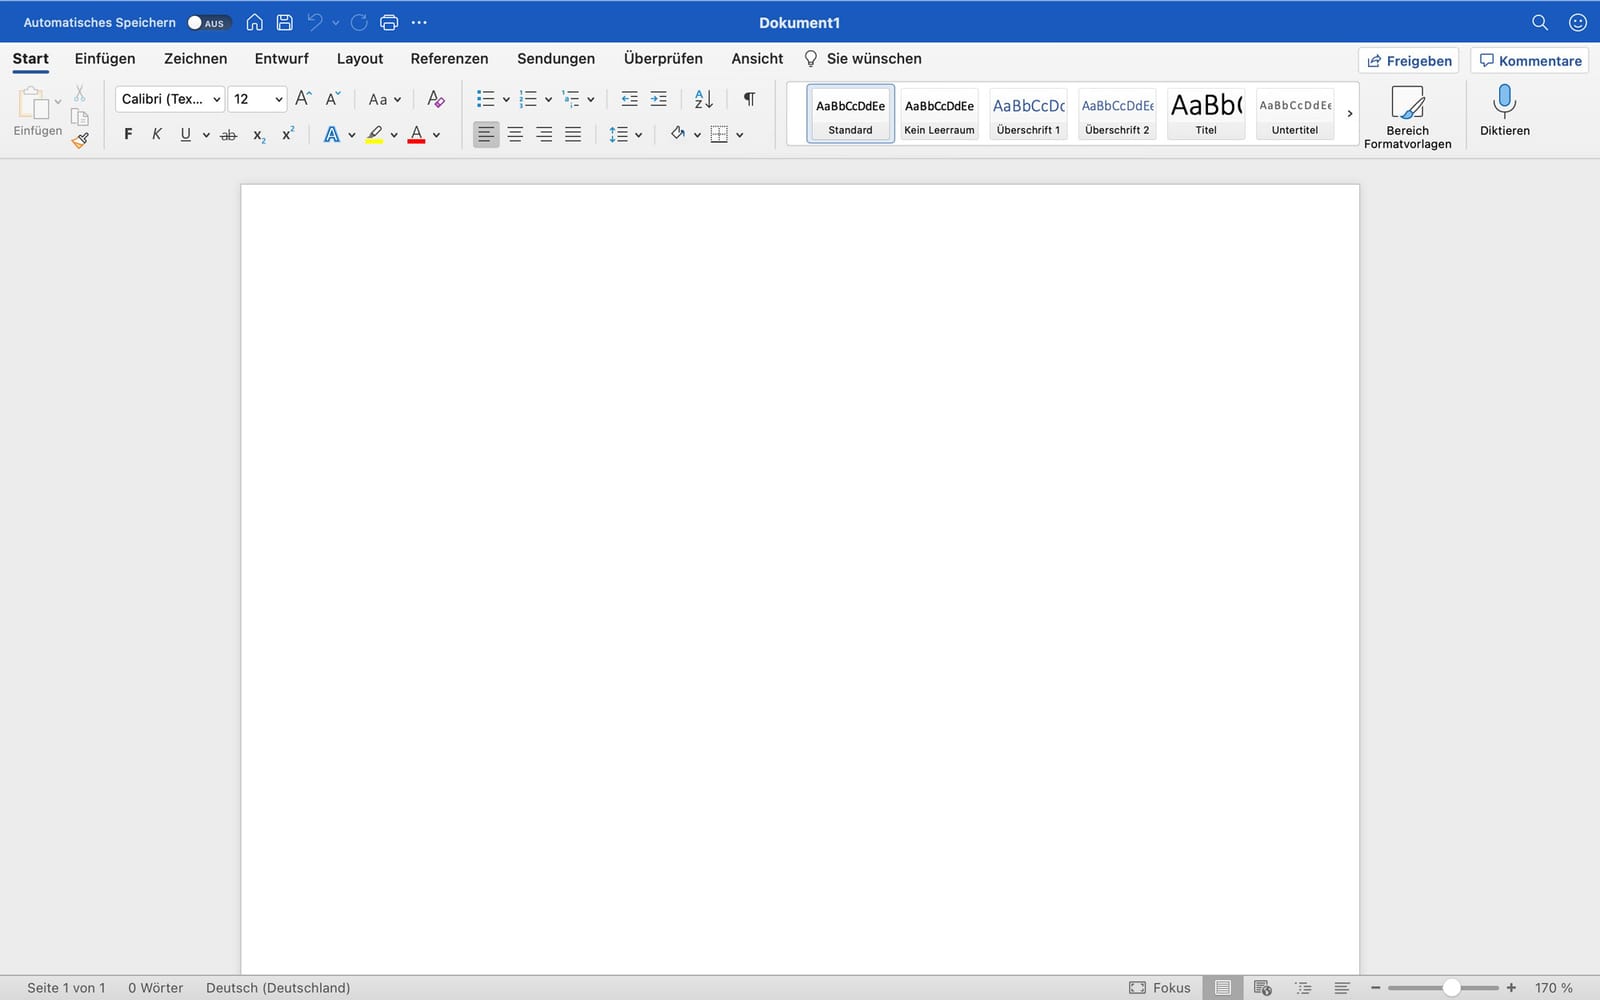Toggle strikethrough formatting
Screen dimensions: 1600x1000
coord(228,134)
